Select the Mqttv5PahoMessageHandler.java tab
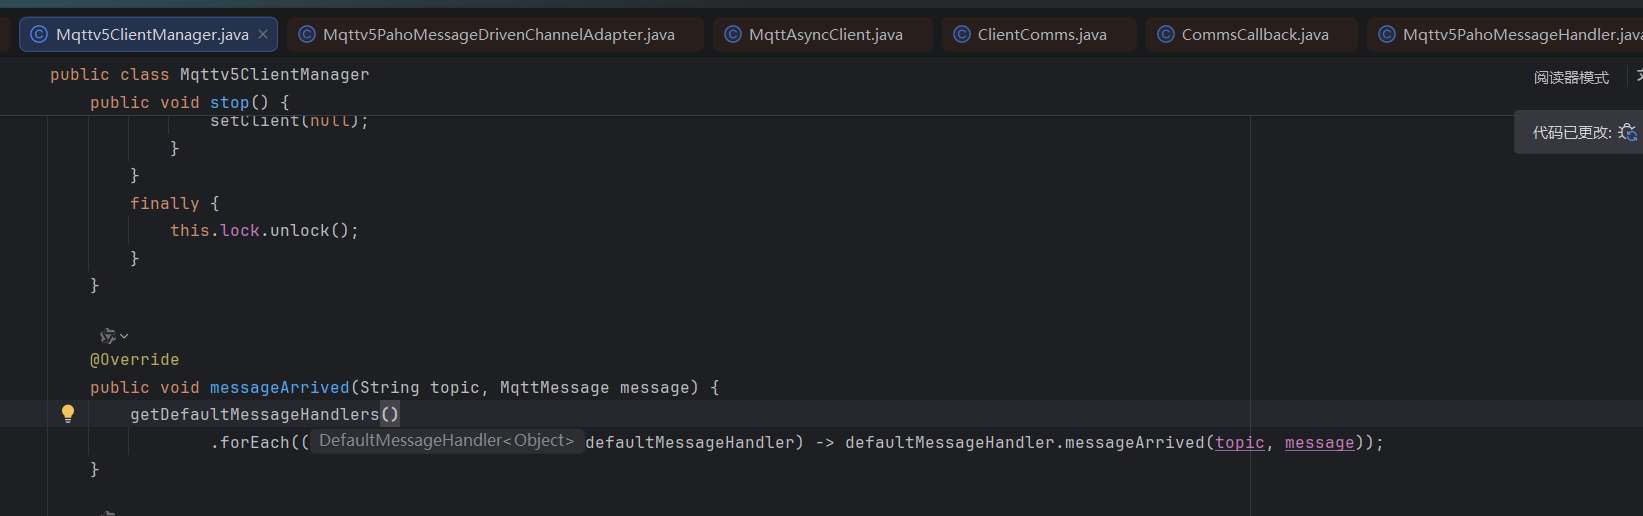The image size is (1643, 516). 1520,34
